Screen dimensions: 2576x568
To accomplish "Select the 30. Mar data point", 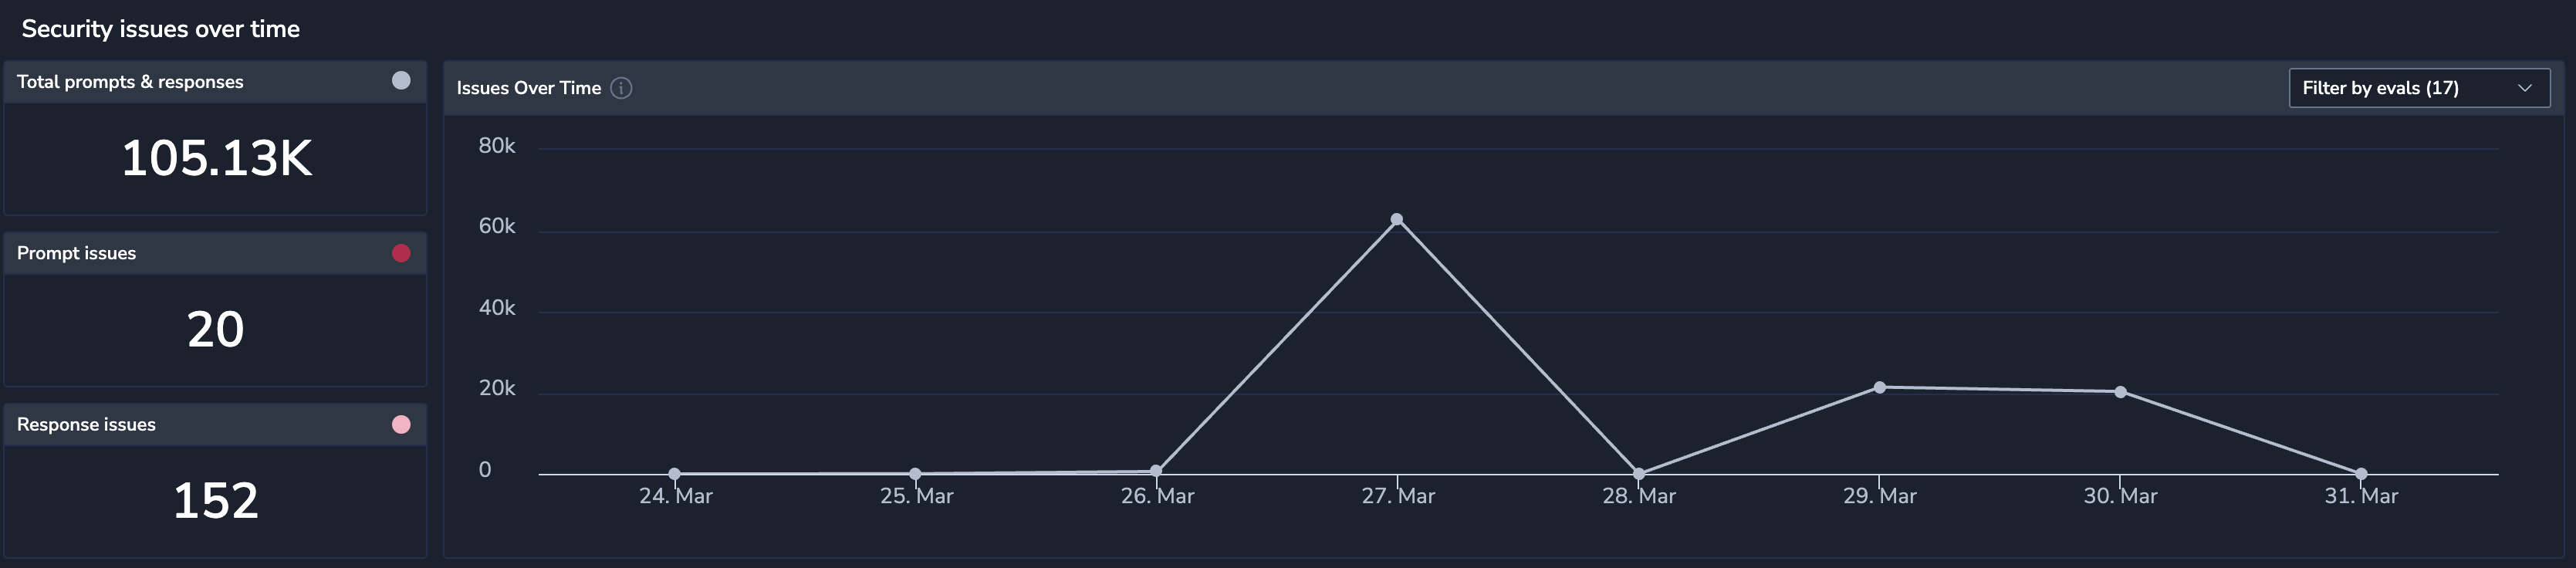I will (x=2120, y=392).
